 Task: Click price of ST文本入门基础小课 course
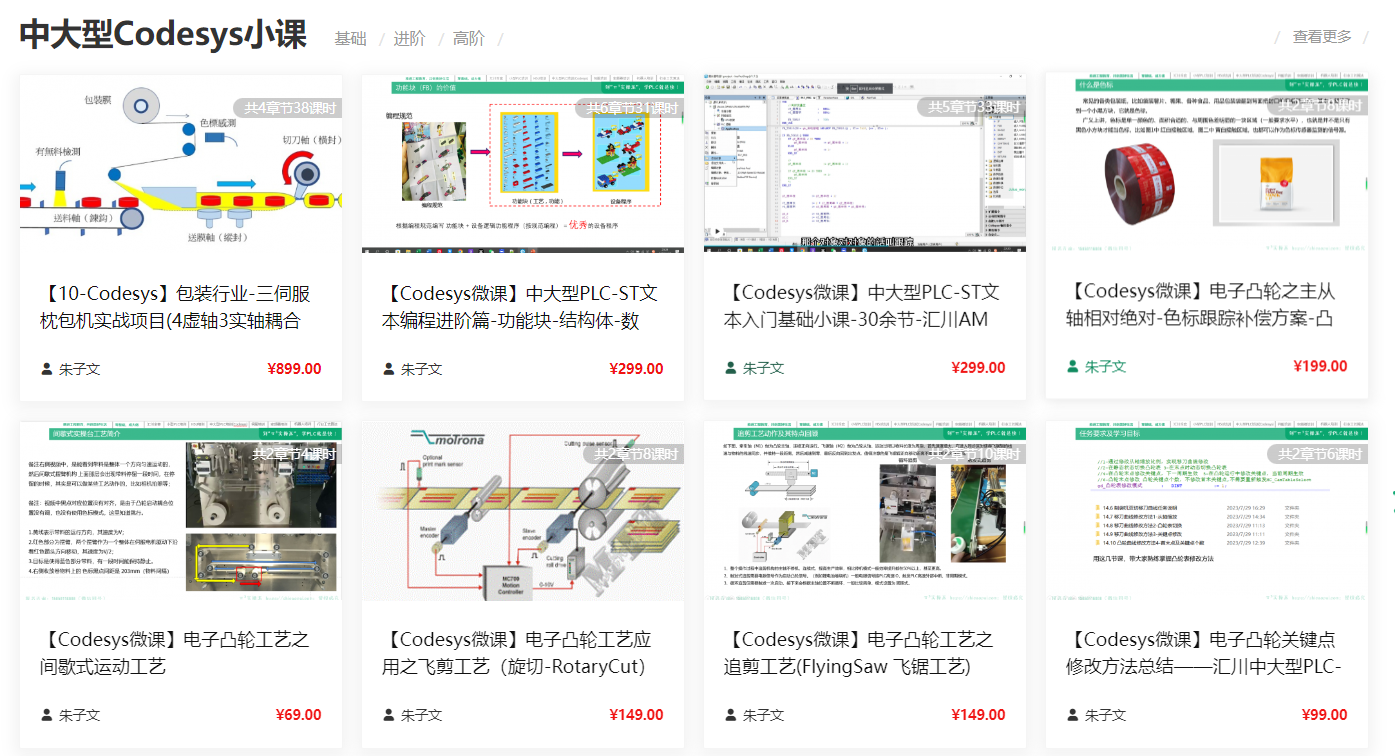click(x=978, y=368)
